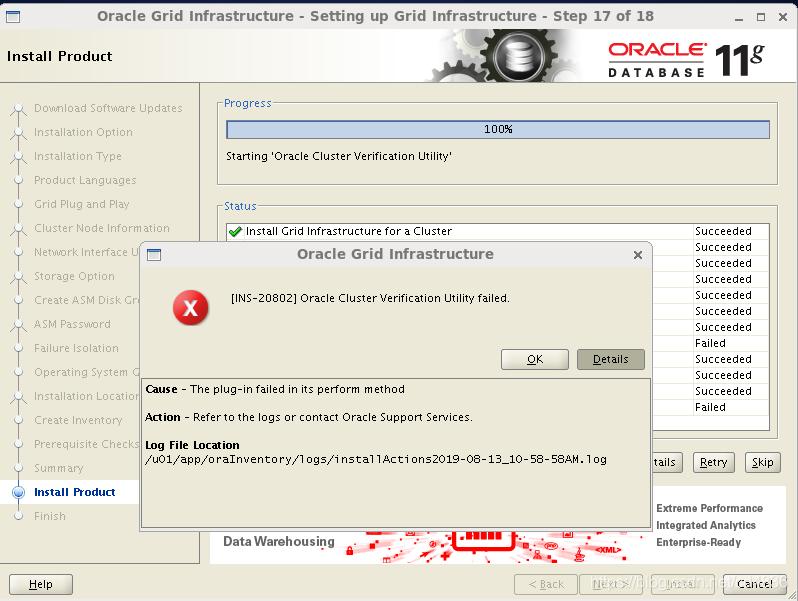The height and width of the screenshot is (601, 798).
Task: Select Install Product step in sidebar
Action: [x=74, y=492]
